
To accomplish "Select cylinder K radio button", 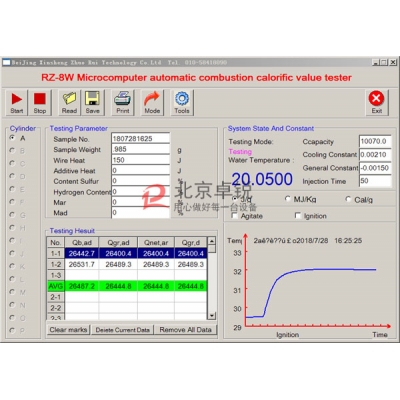I will click(13, 266).
